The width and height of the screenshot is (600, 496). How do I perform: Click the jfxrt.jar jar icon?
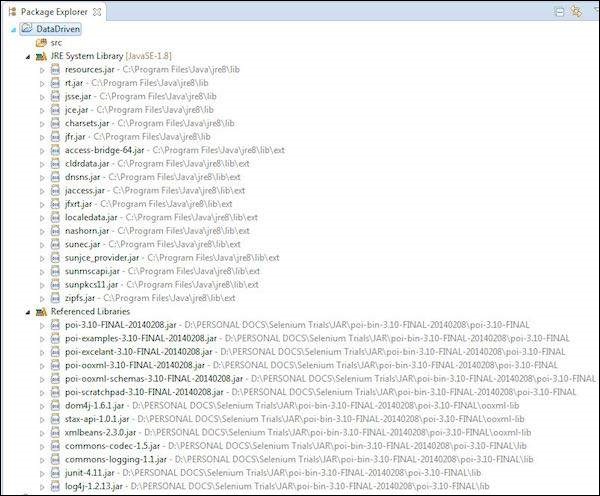[55, 204]
